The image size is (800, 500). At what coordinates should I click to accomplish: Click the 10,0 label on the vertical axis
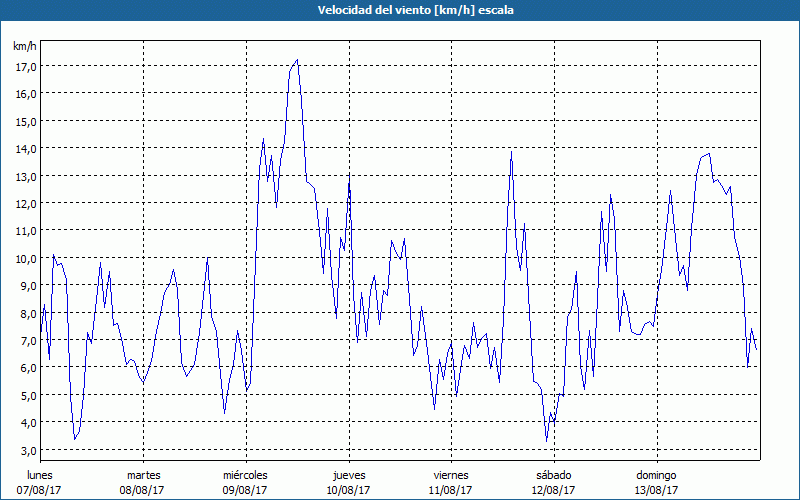(x=26, y=258)
